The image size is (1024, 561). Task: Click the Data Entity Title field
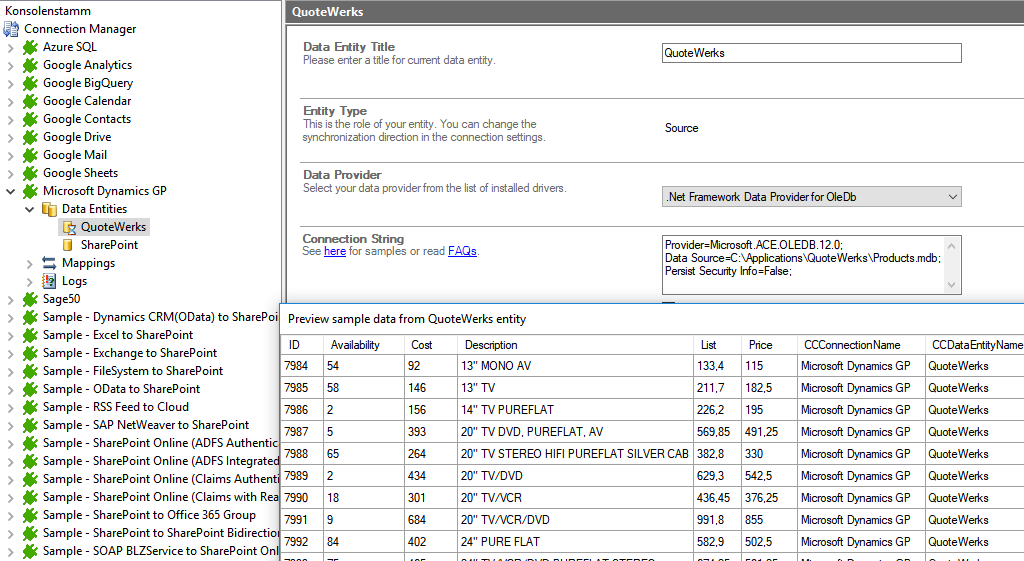[x=811, y=53]
